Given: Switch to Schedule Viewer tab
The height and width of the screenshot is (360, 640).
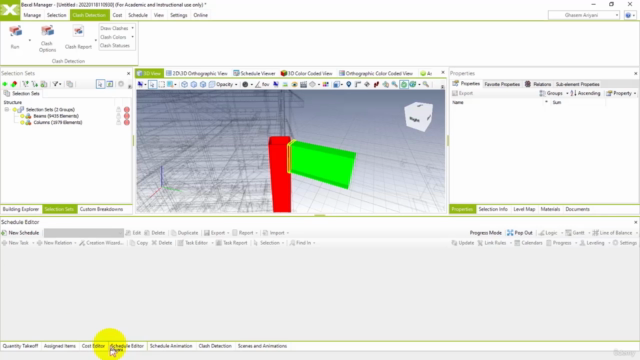Looking at the screenshot, I should [254, 73].
